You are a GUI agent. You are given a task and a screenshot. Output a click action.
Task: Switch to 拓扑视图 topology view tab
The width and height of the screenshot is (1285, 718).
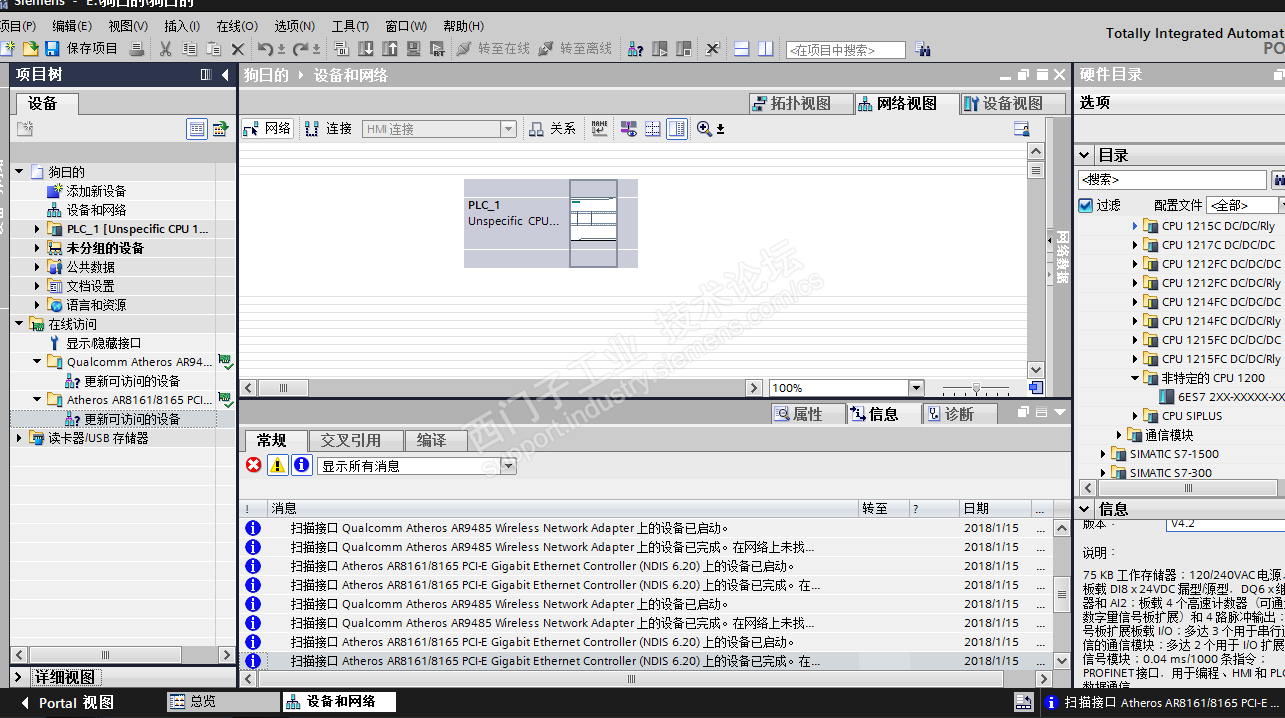coord(801,103)
